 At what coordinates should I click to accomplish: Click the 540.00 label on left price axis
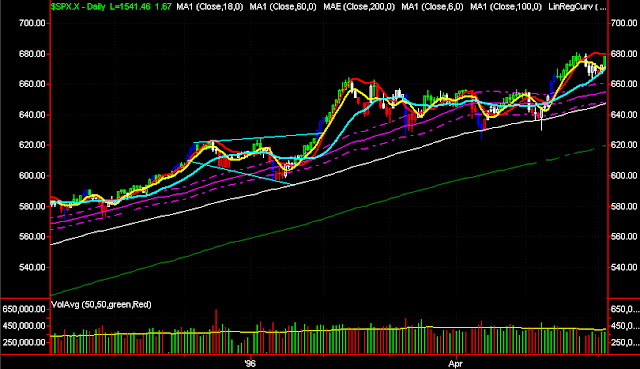32,267
